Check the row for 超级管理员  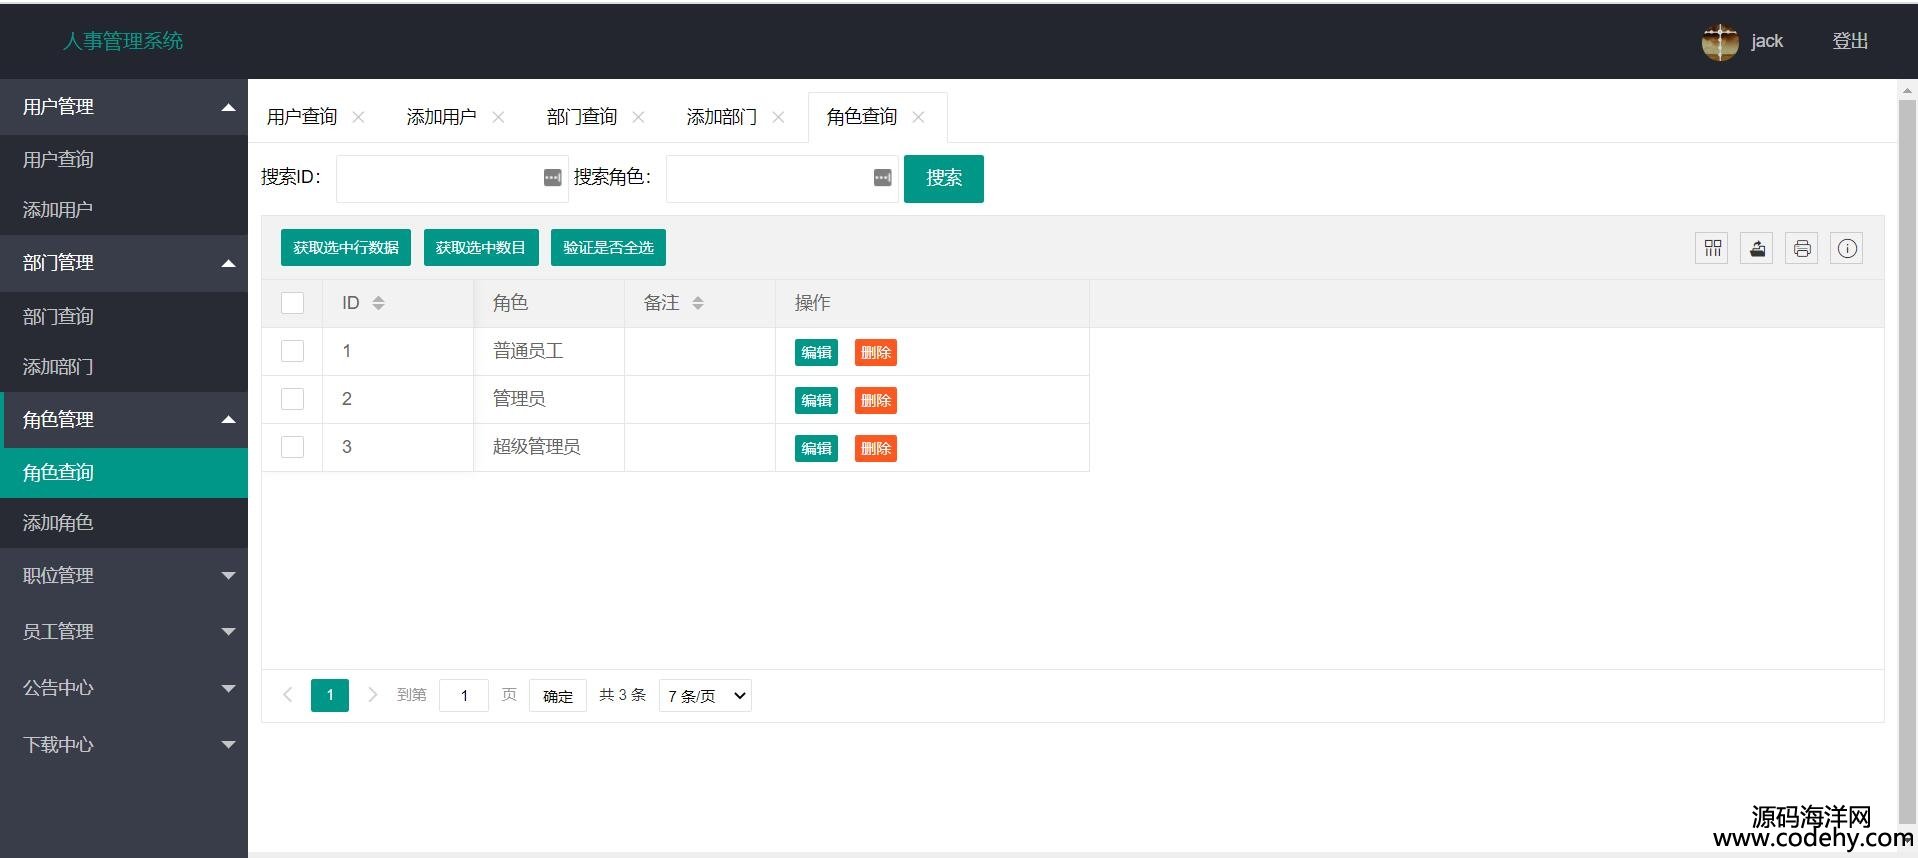[292, 447]
